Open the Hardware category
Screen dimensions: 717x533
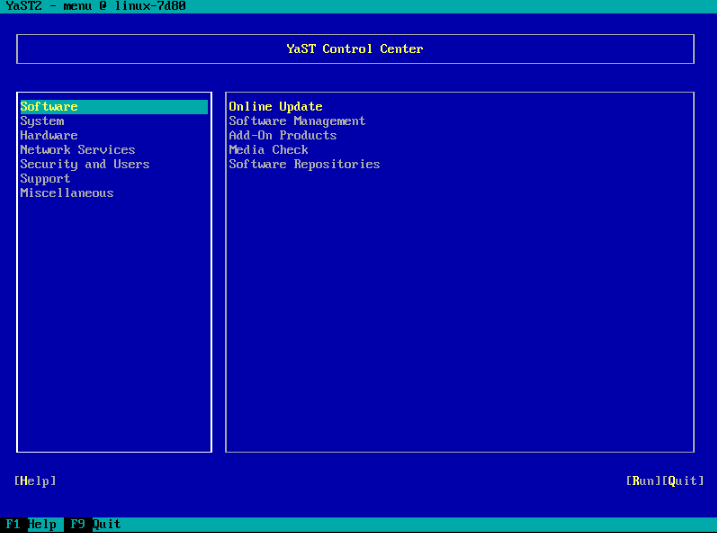[x=49, y=135]
